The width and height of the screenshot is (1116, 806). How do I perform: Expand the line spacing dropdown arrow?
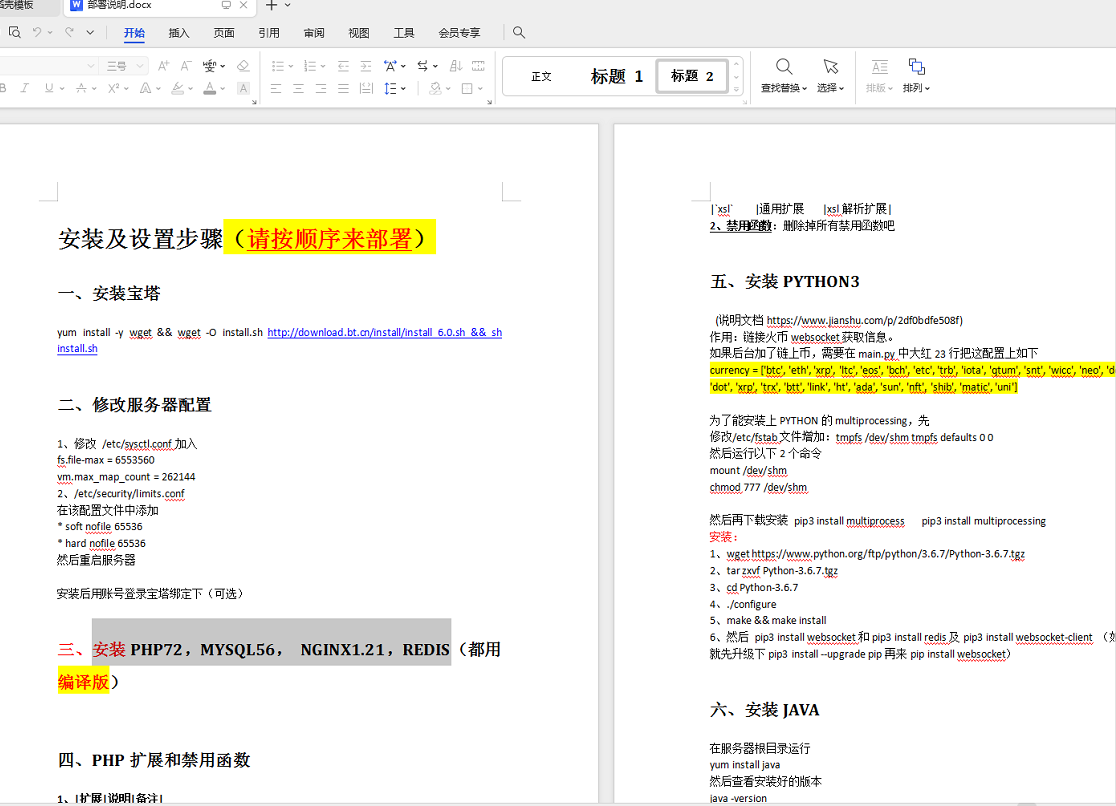pyautogui.click(x=402, y=88)
